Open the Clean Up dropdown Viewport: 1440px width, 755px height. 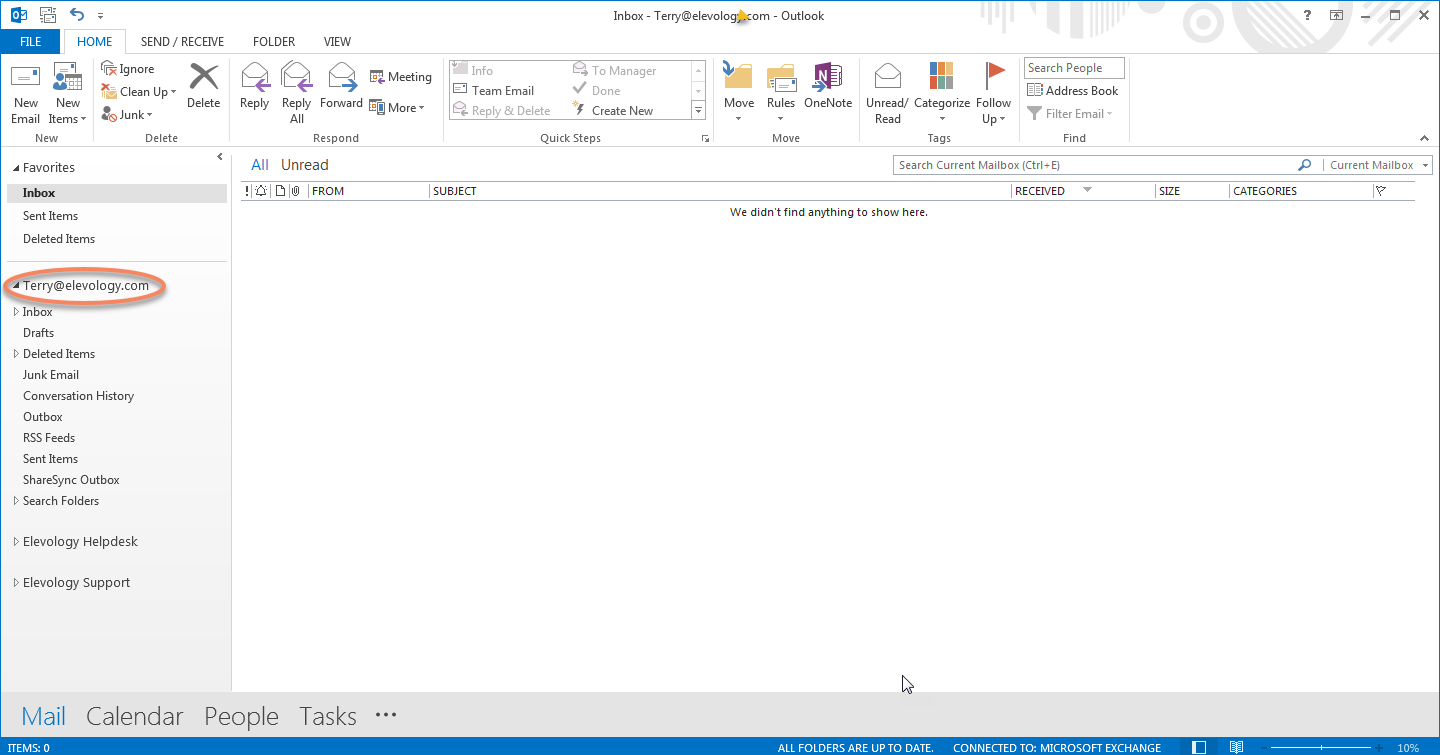[x=139, y=91]
